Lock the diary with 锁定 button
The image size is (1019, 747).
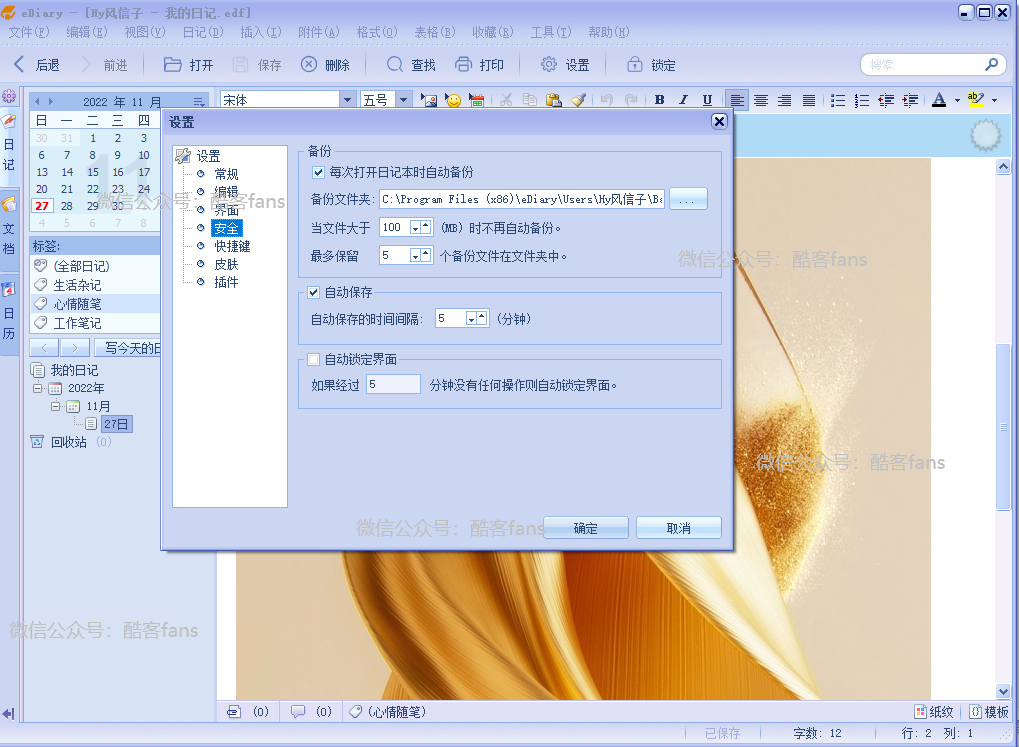pyautogui.click(x=651, y=65)
